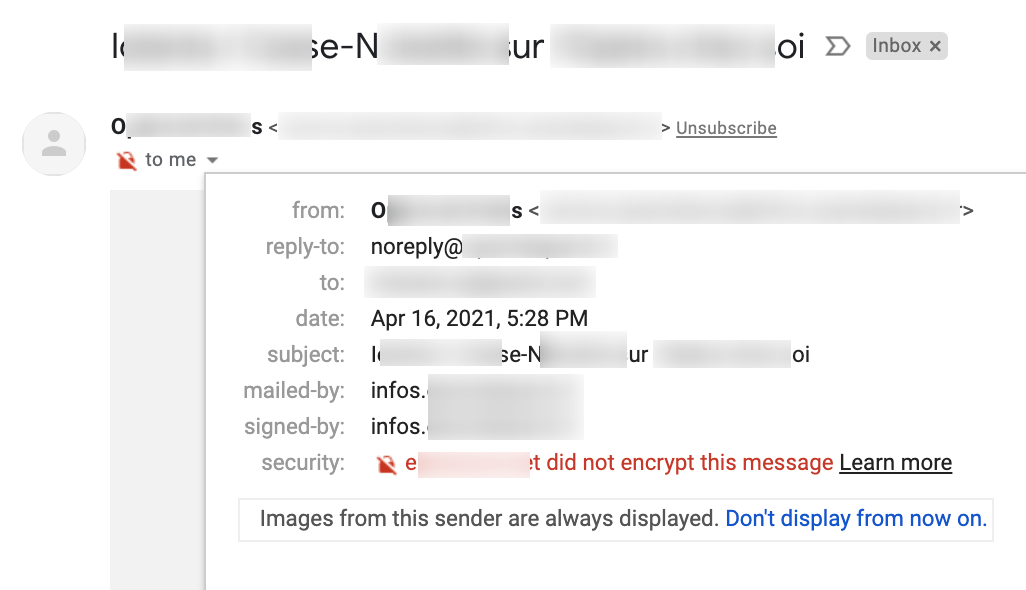The width and height of the screenshot is (1026, 590).
Task: Click the email subject heading at top
Action: [x=458, y=46]
